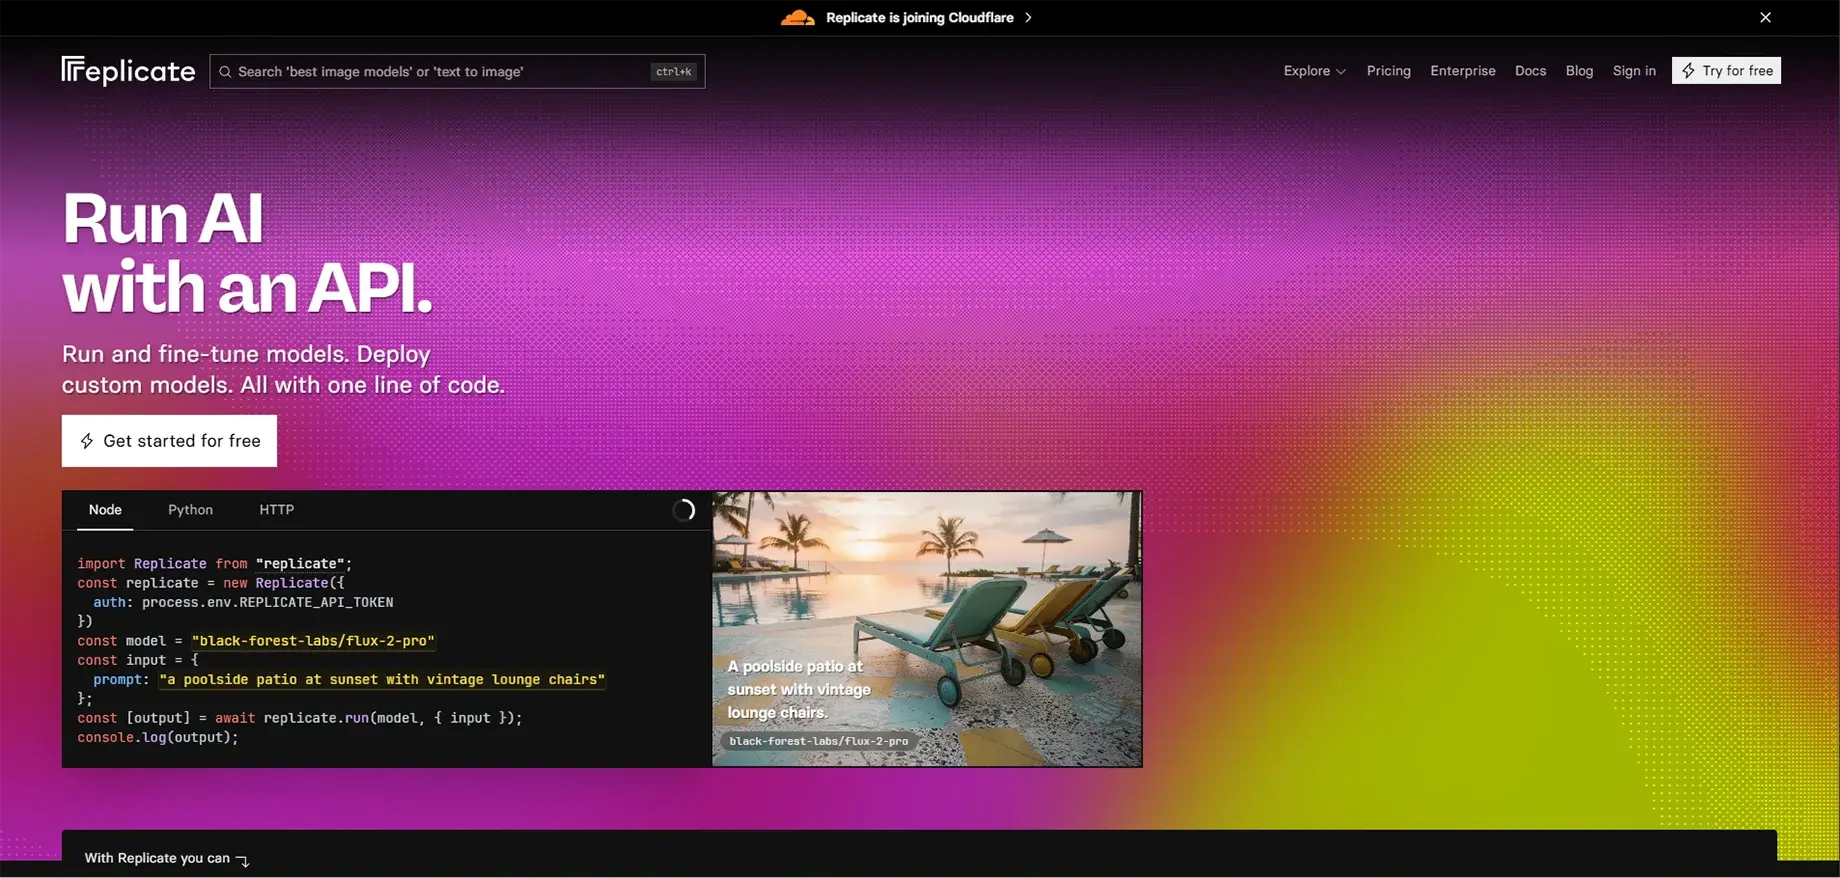Switch to the Python code tab
This screenshot has height=878, width=1840.
(190, 510)
